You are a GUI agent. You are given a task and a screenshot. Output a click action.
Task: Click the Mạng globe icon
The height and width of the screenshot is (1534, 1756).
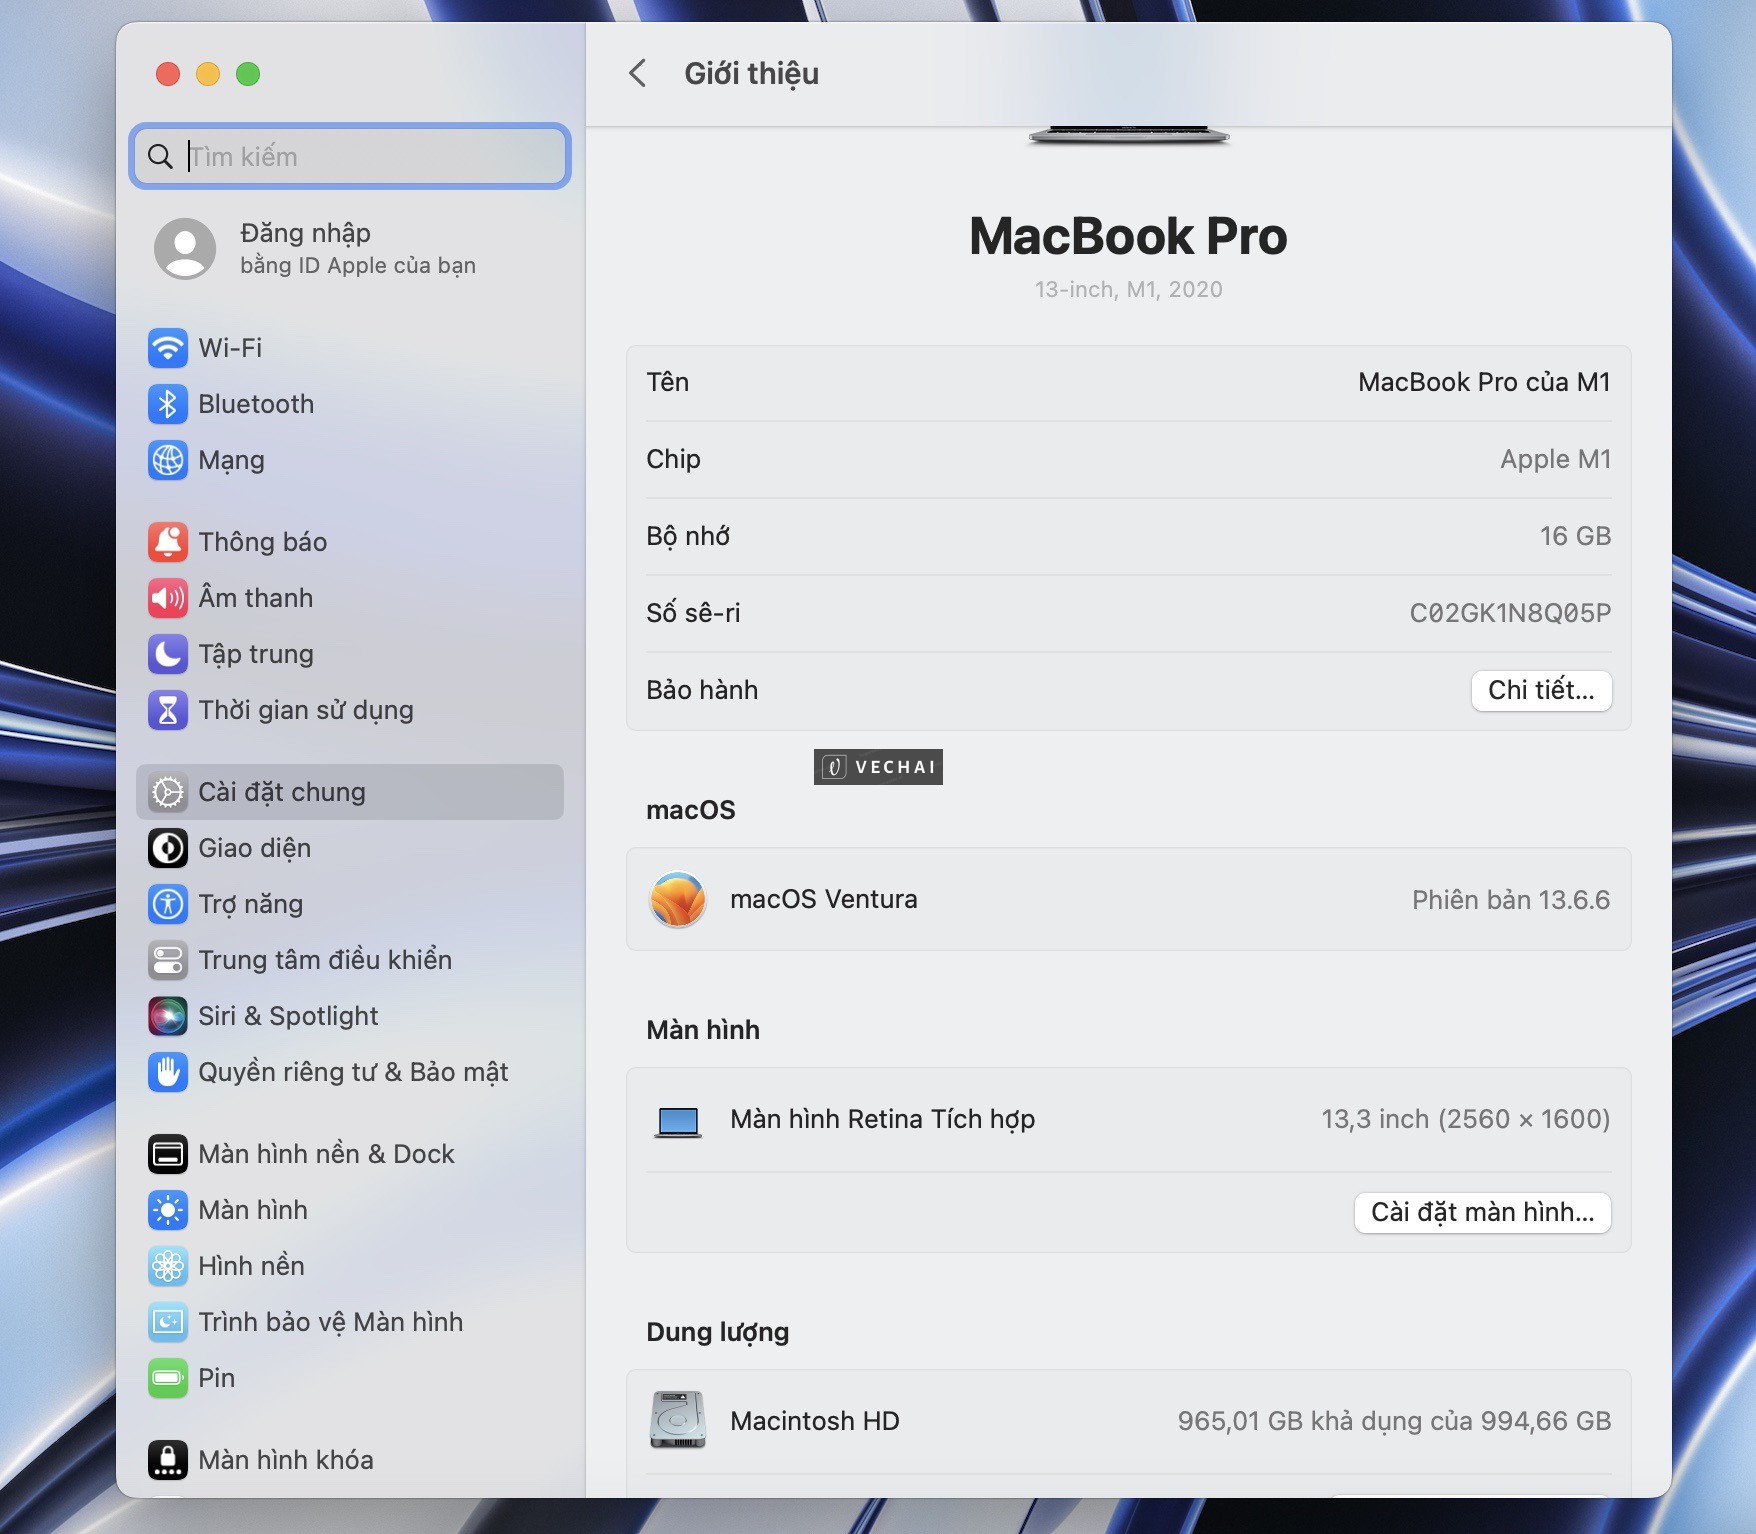169,460
